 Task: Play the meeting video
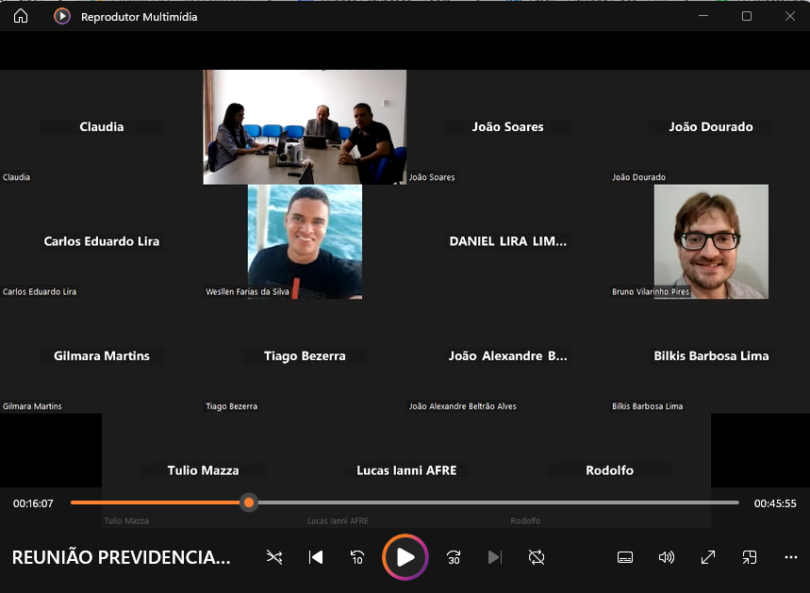click(406, 557)
